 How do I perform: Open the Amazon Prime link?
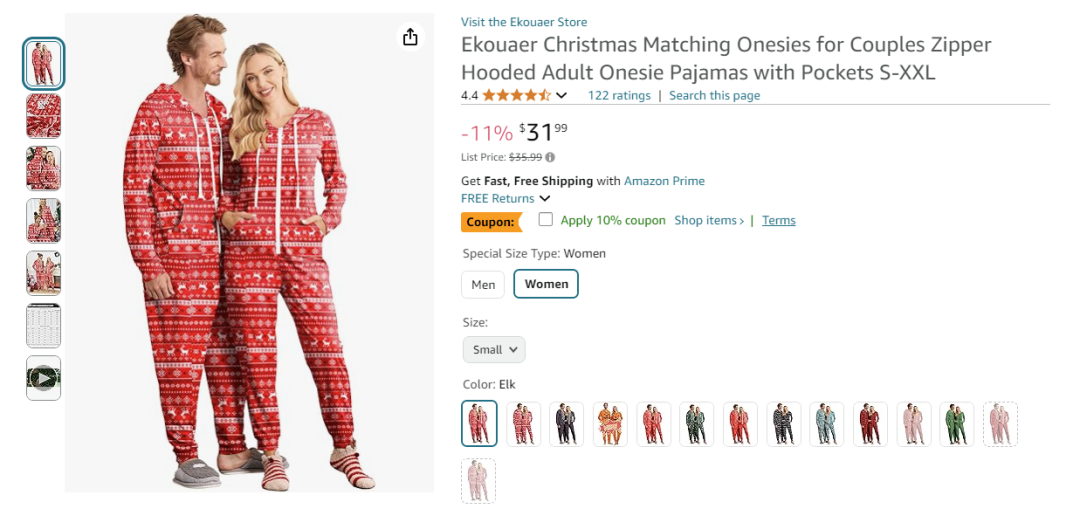coord(664,181)
